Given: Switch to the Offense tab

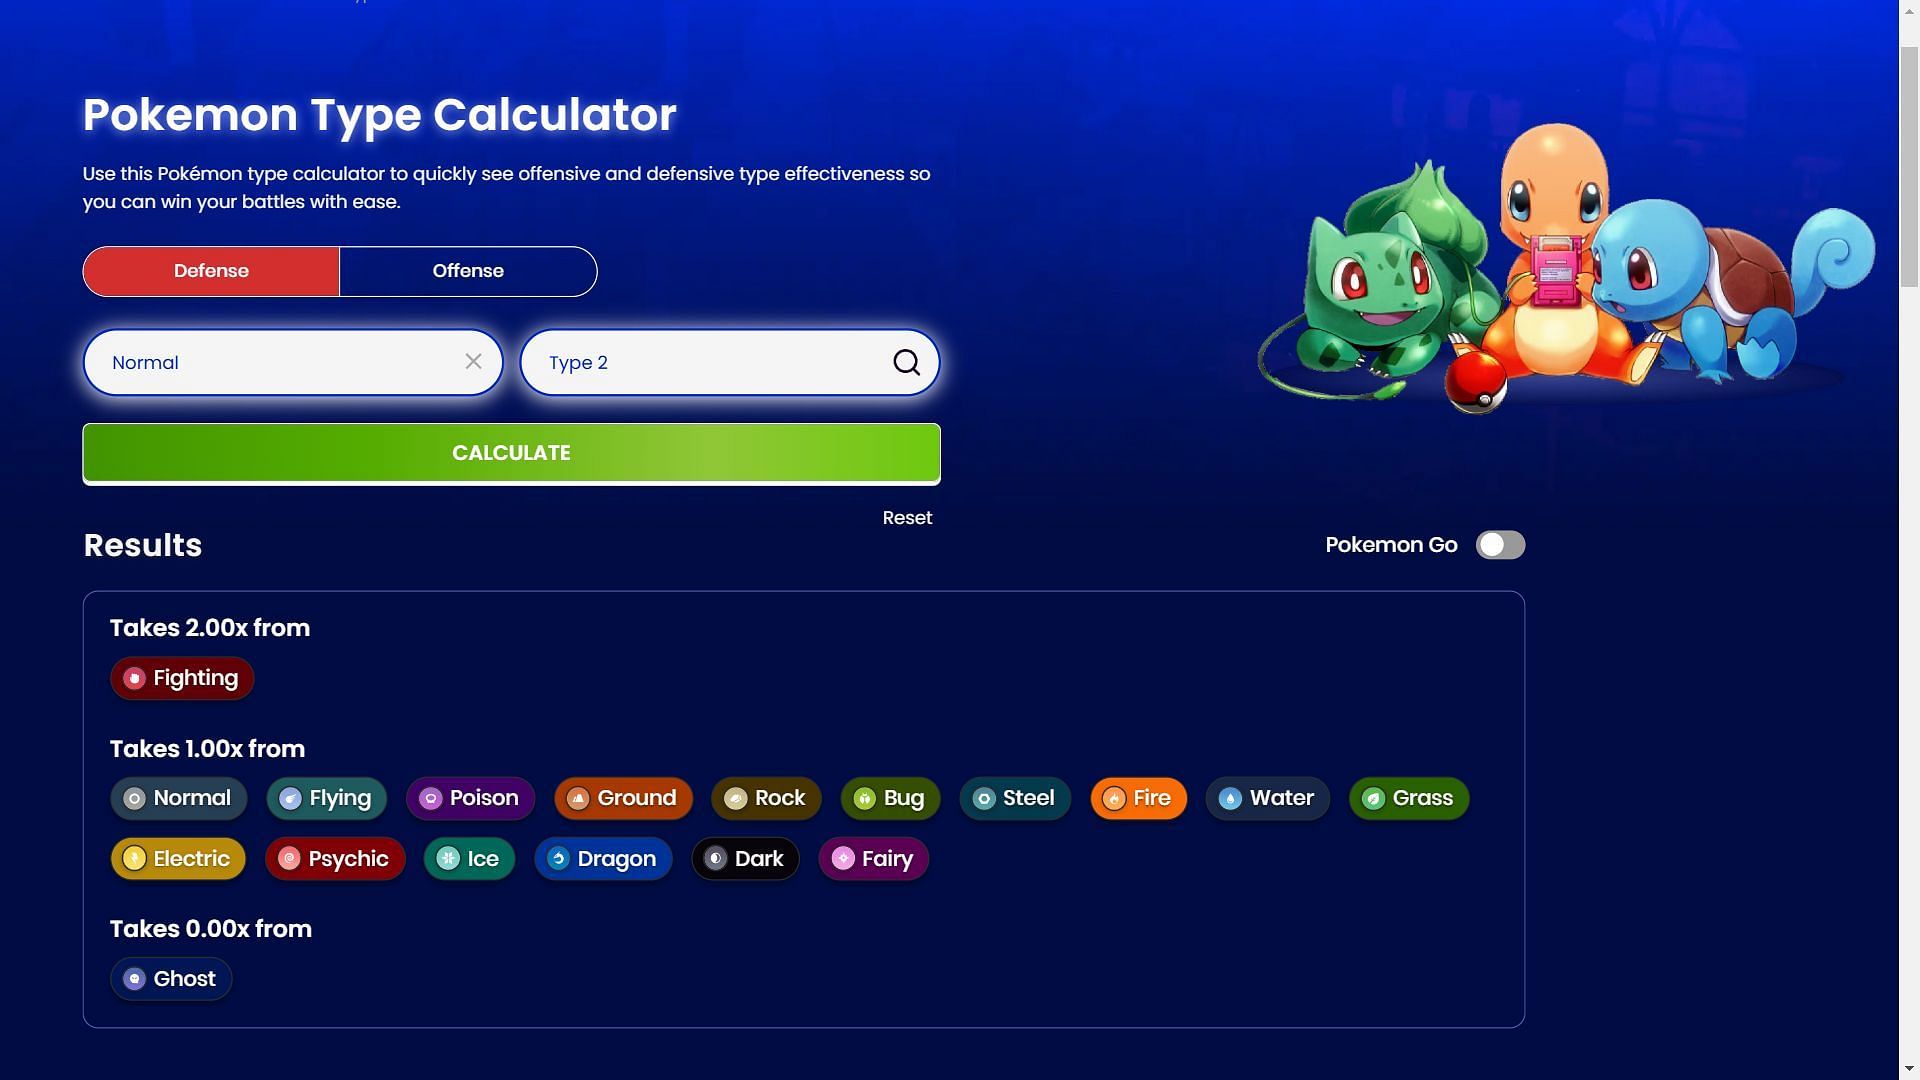Looking at the screenshot, I should [468, 270].
